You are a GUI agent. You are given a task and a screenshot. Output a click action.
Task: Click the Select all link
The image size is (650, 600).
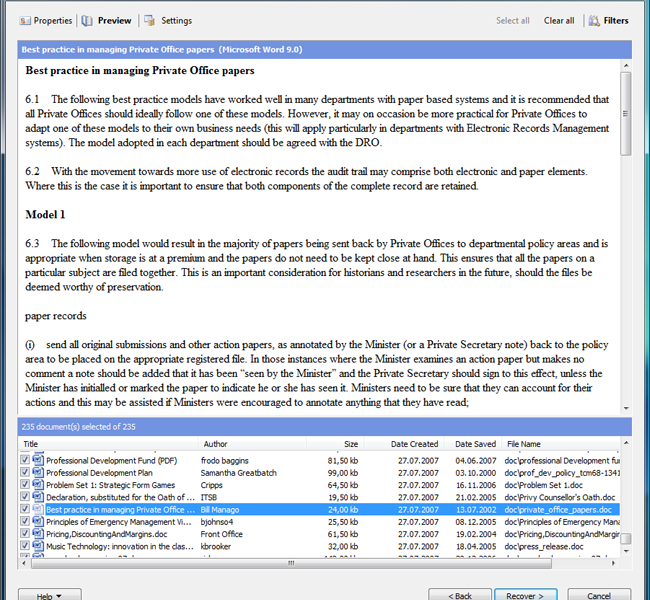513,21
